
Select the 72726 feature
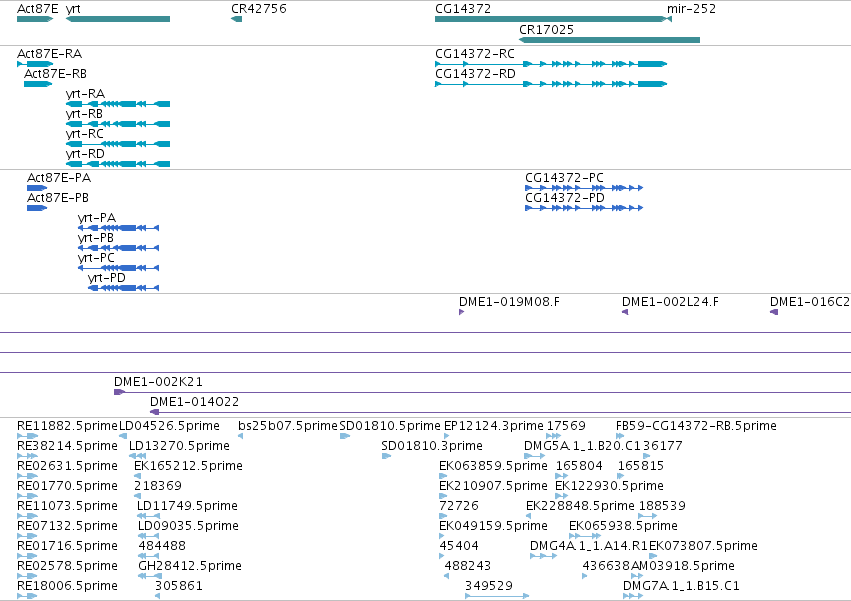tap(442, 516)
